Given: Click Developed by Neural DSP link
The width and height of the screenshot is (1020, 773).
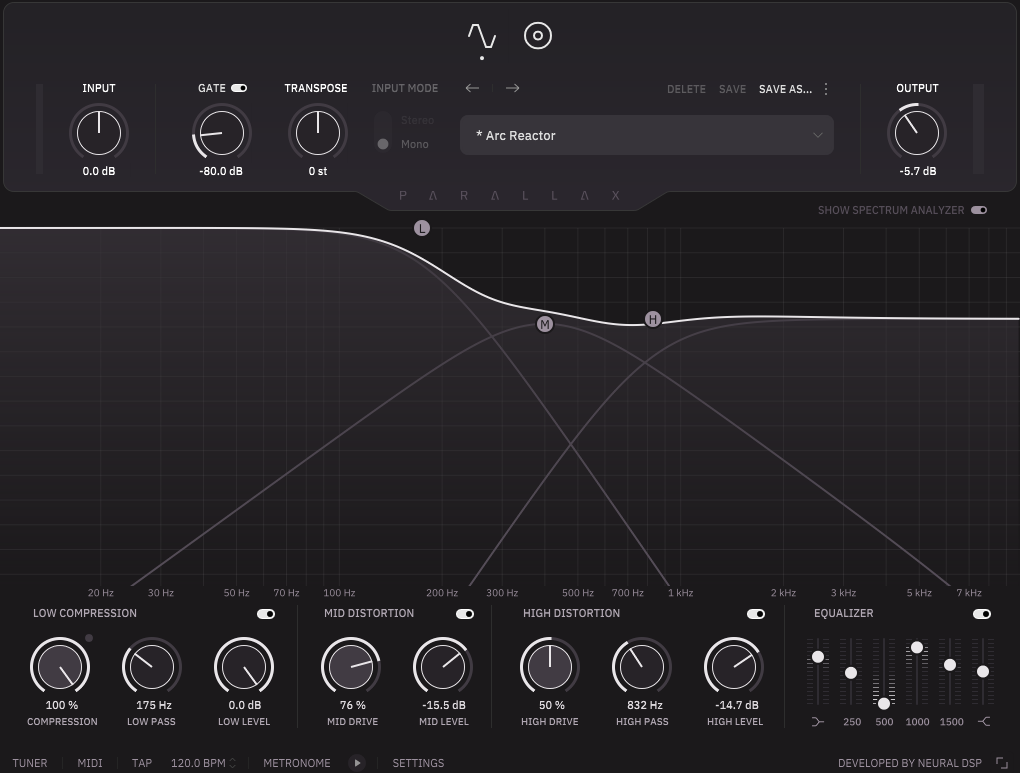Looking at the screenshot, I should point(909,763).
